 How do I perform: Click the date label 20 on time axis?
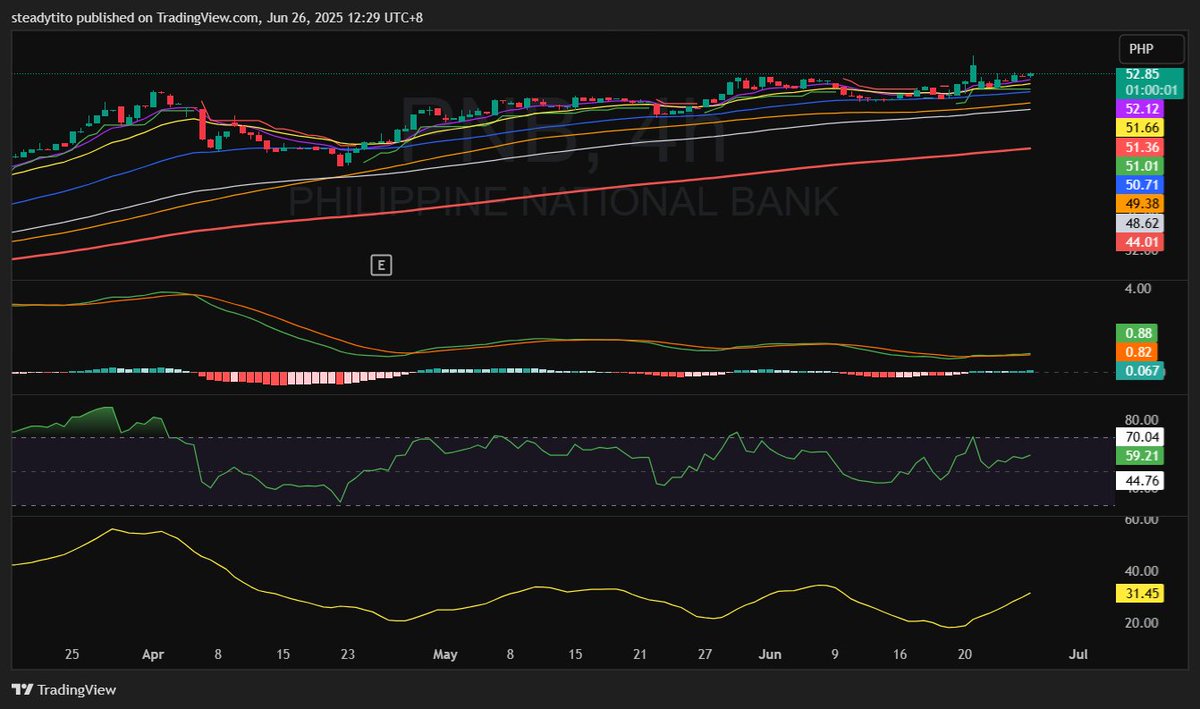click(965, 654)
